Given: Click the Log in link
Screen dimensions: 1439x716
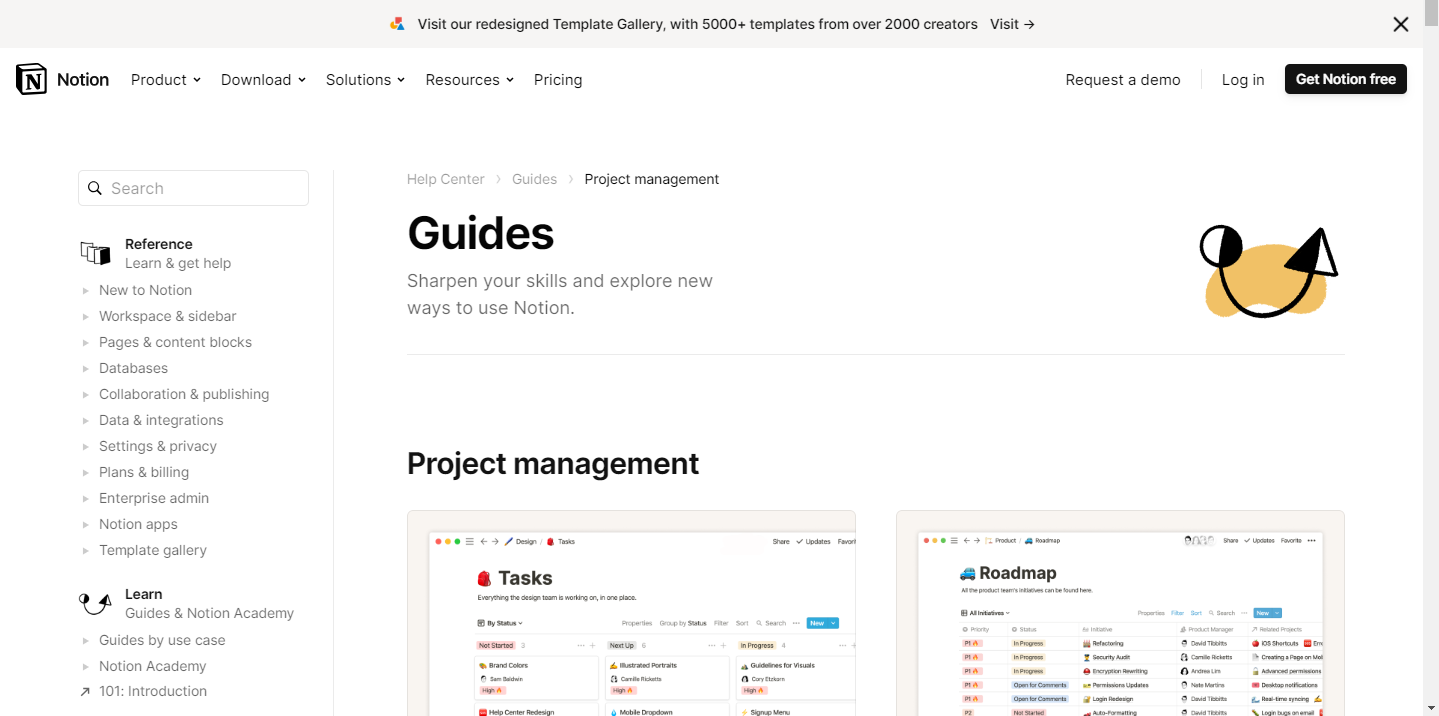Looking at the screenshot, I should point(1243,80).
